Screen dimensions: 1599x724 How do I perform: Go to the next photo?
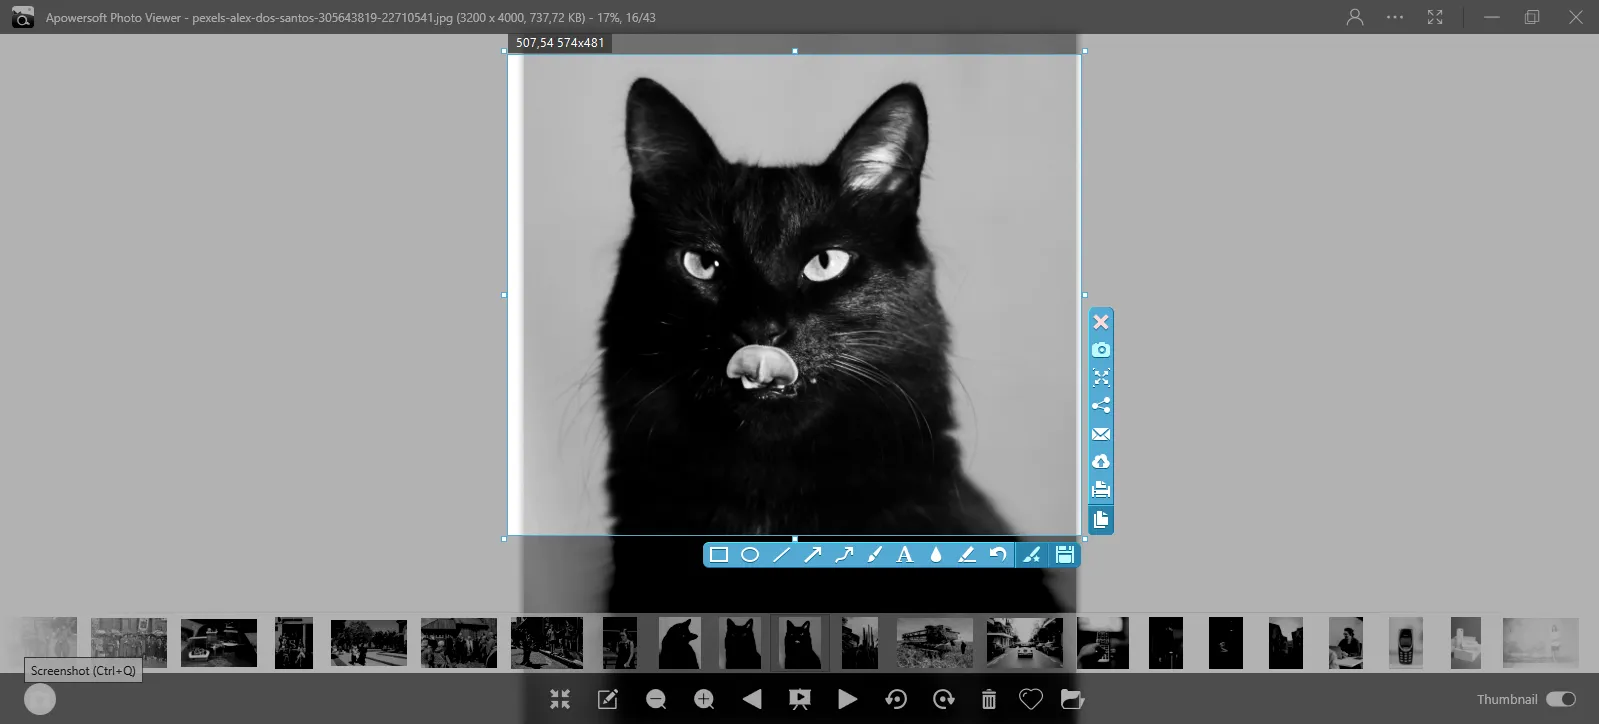point(847,699)
